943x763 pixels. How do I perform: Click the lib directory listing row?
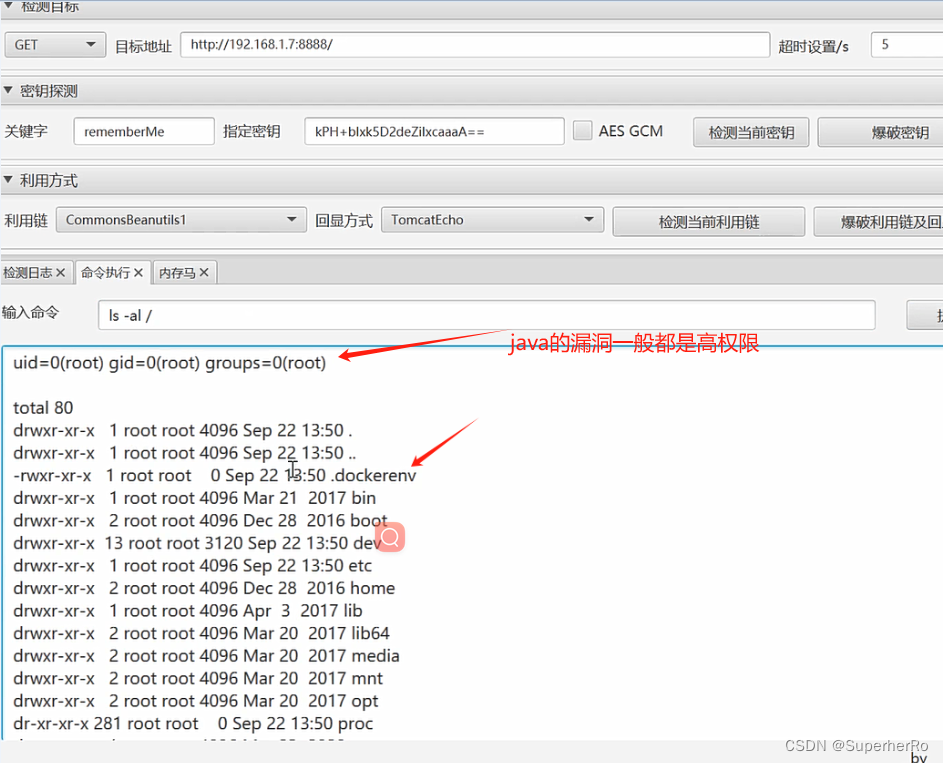click(188, 610)
